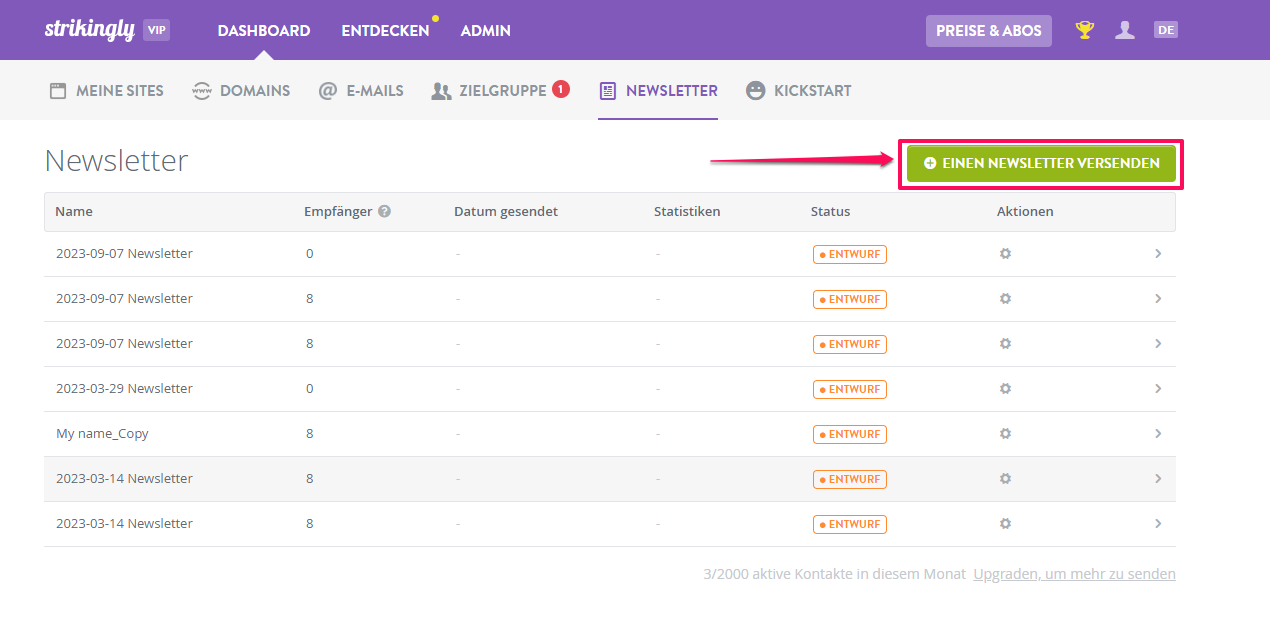Image resolution: width=1270 pixels, height=640 pixels.
Task: Open the Entdecken menu
Action: coord(385,31)
